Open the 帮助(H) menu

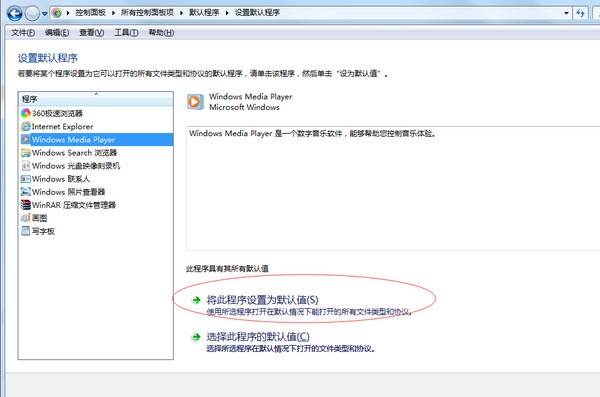tap(161, 33)
